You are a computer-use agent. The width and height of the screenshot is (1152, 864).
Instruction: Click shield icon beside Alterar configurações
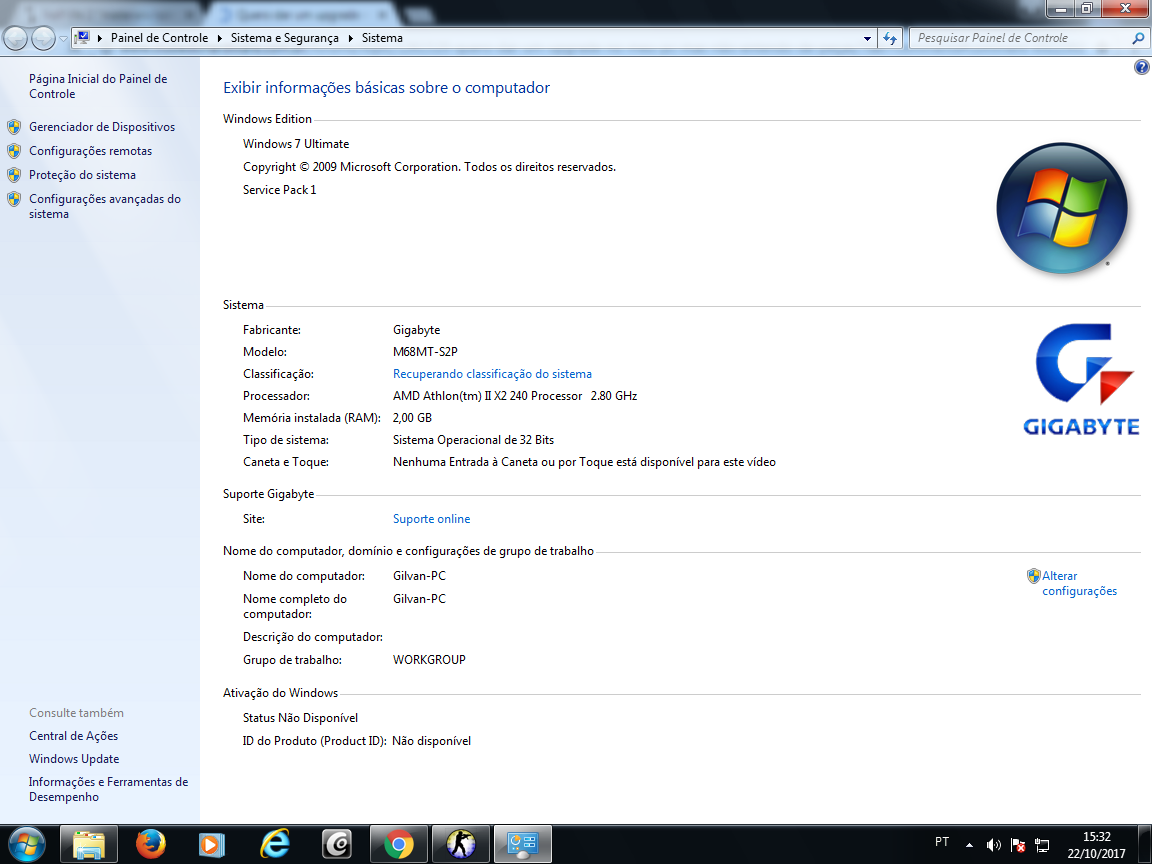[x=1034, y=576]
